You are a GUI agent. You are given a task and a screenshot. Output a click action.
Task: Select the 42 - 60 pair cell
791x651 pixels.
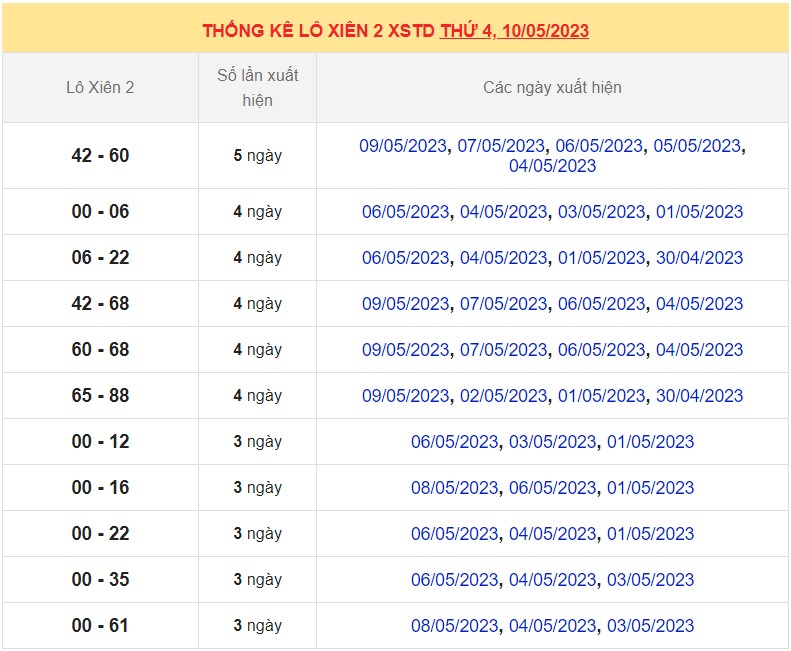point(100,156)
